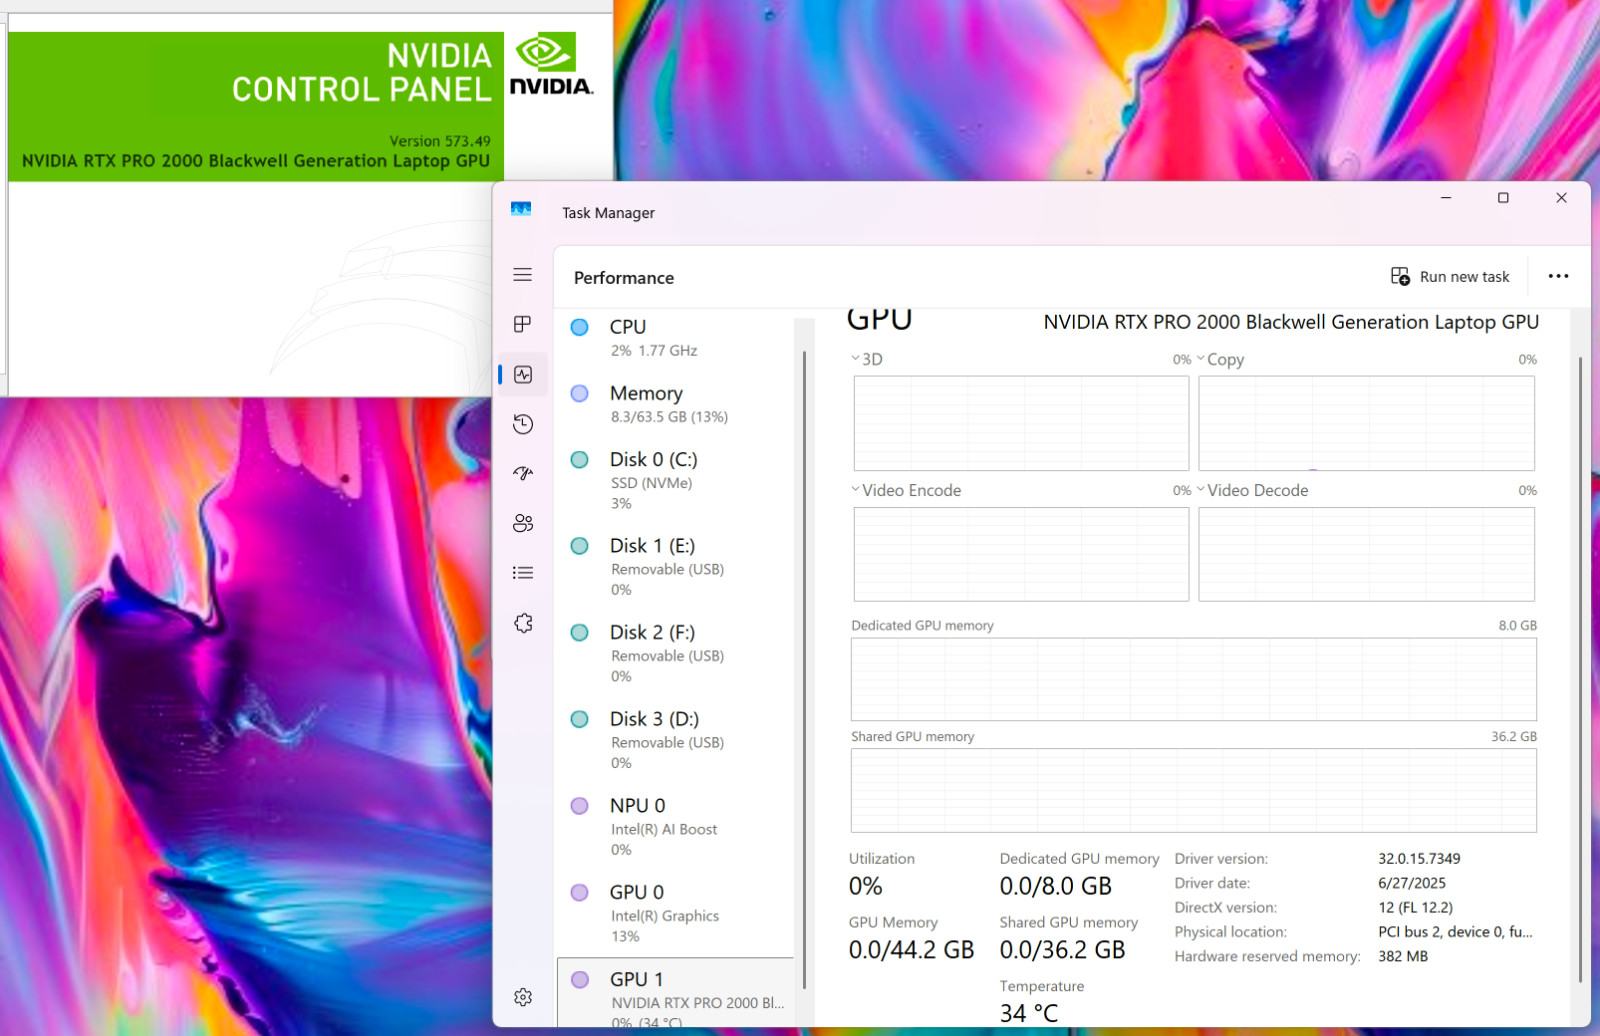Select Disk 2 (F:) performance item
Screen dimensions: 1600x1036
(675, 653)
